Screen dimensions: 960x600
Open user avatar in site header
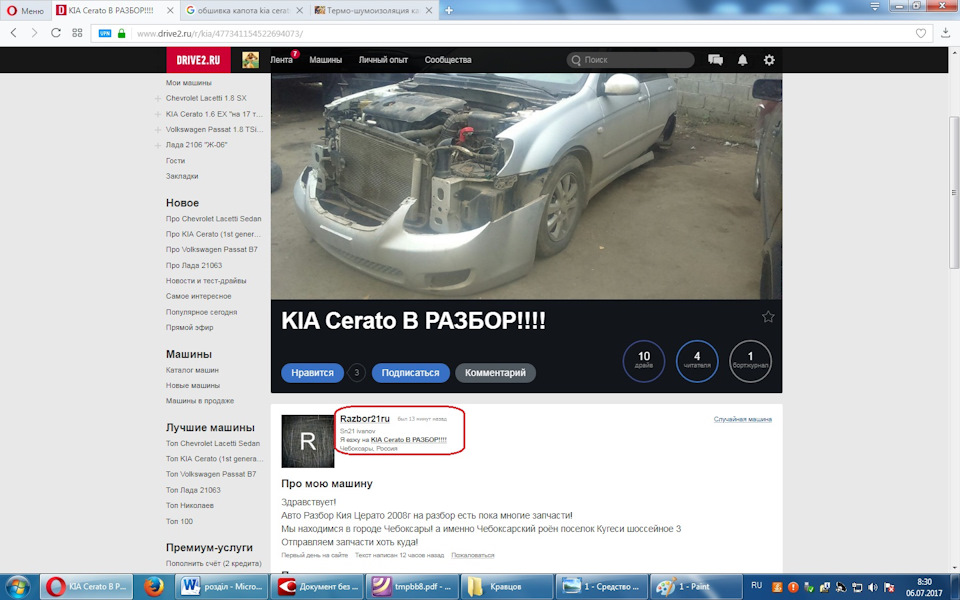tap(250, 60)
